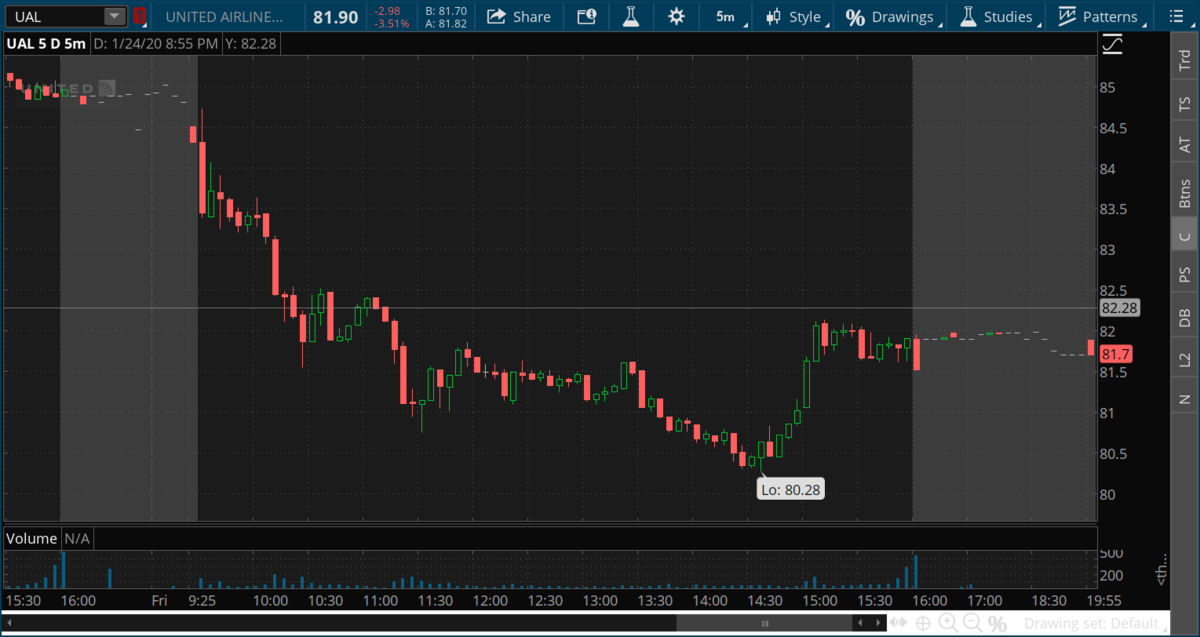This screenshot has height=637, width=1200.
Task: Click the Share button label
Action: pos(531,17)
